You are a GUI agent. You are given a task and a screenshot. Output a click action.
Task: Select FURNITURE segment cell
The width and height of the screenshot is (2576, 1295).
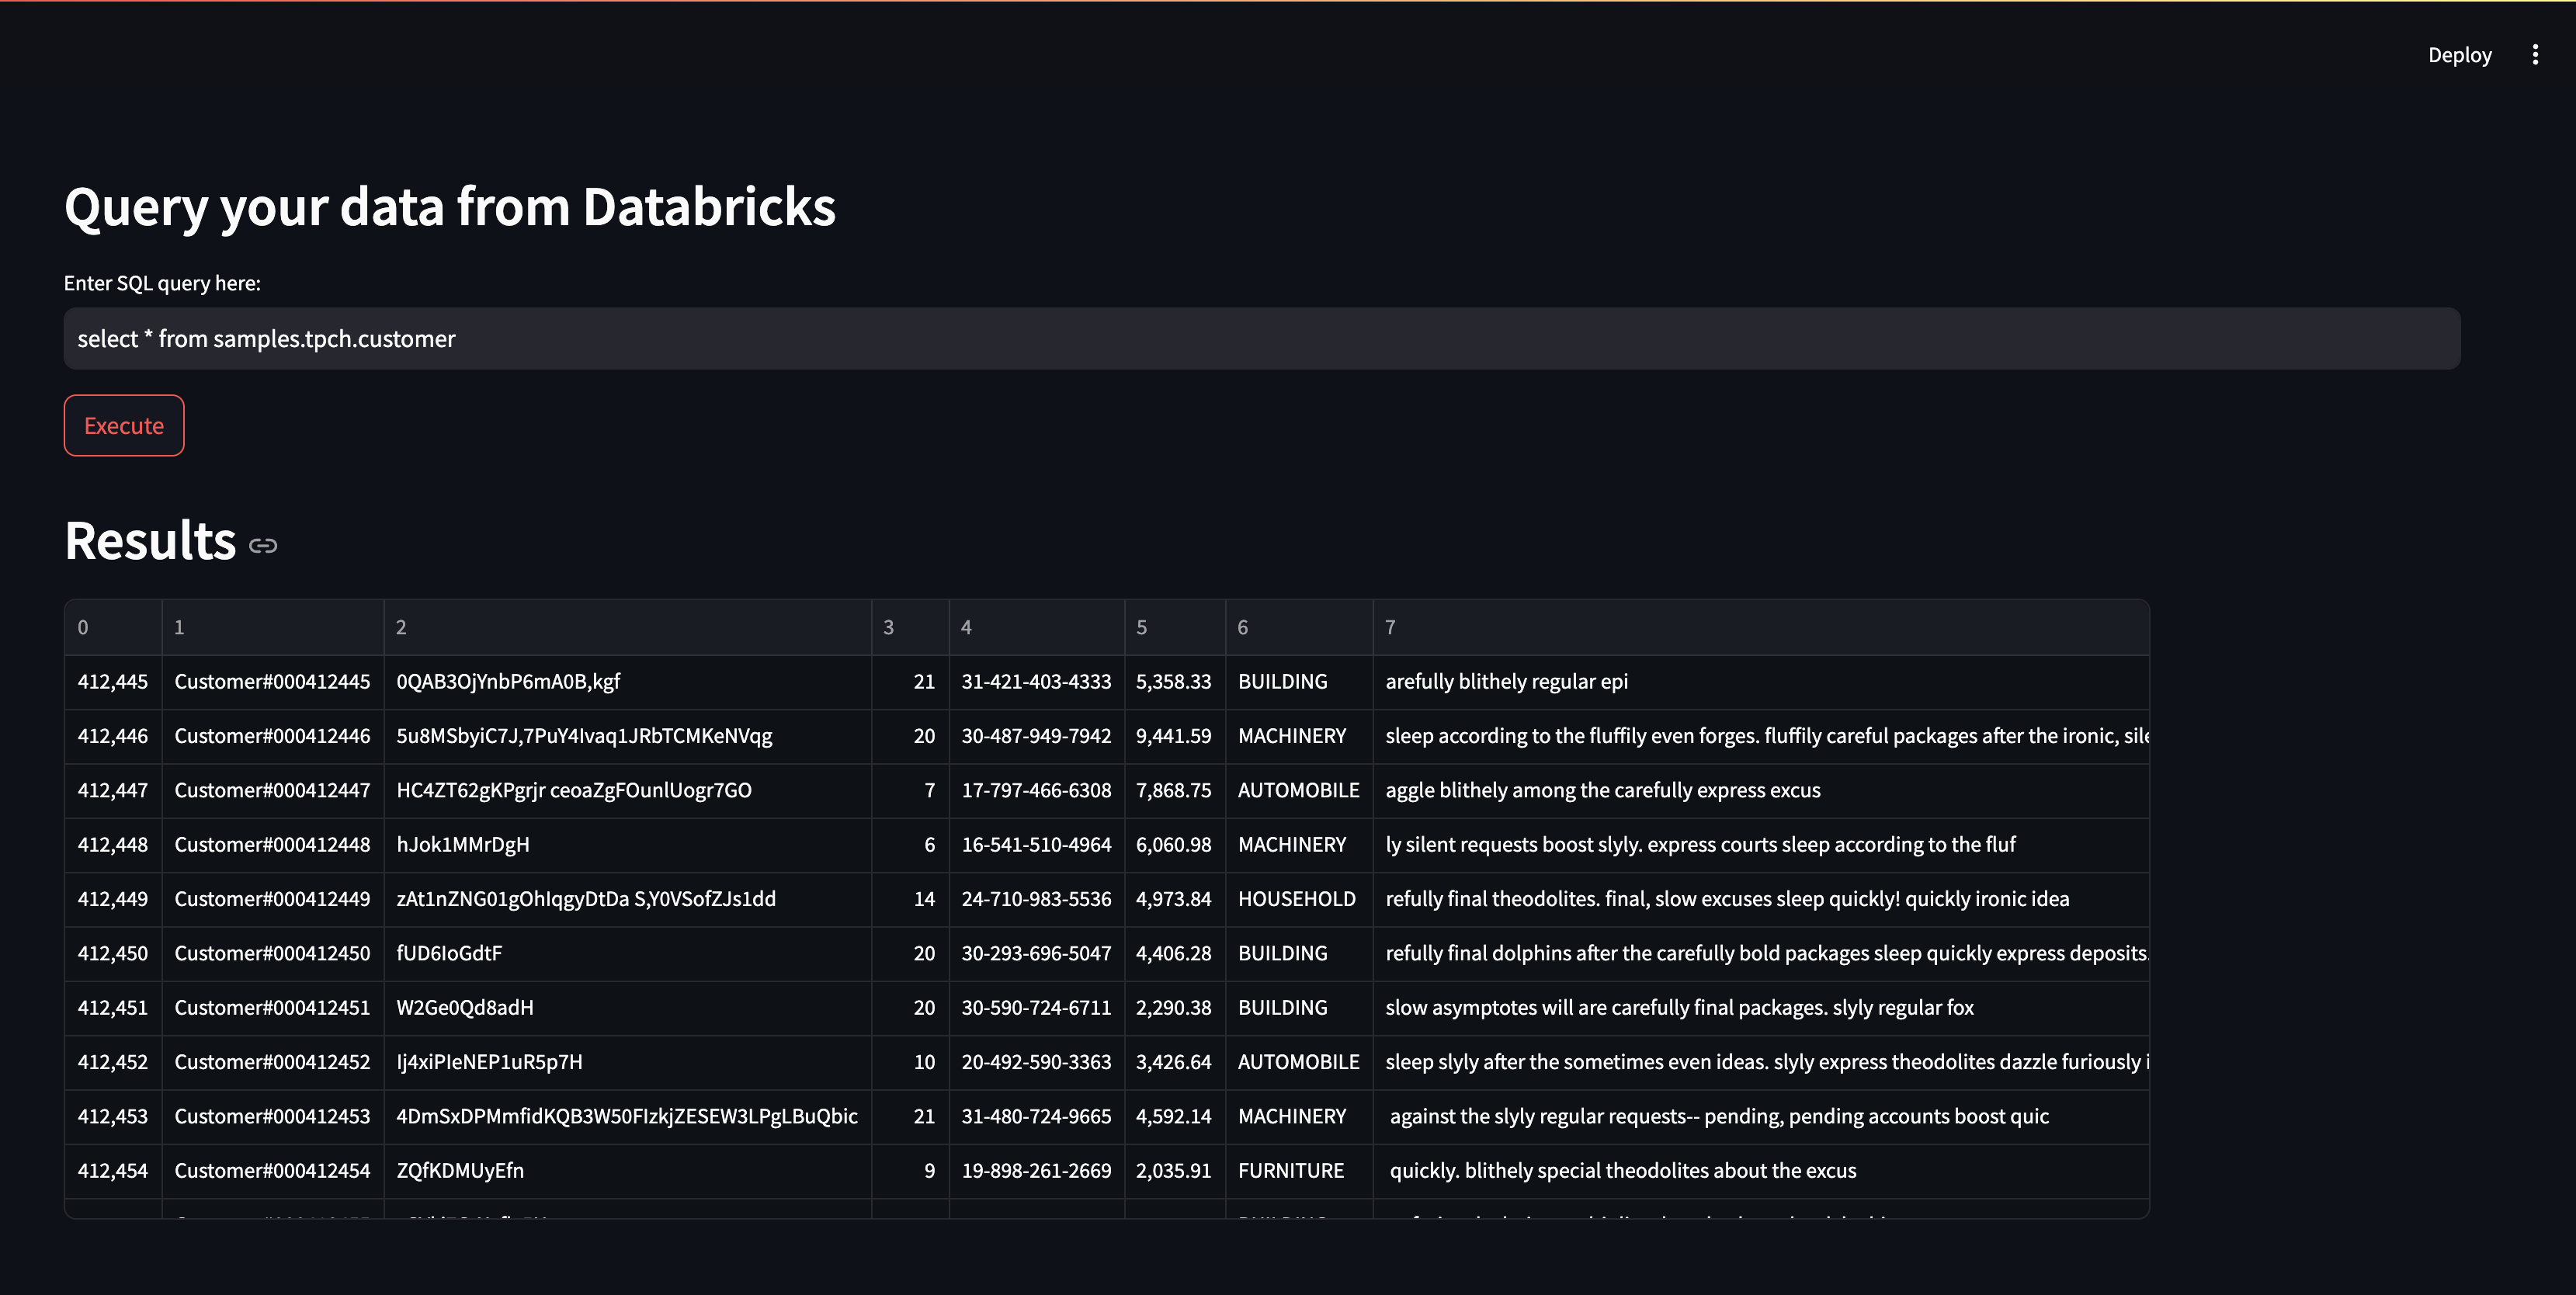[1299, 1171]
